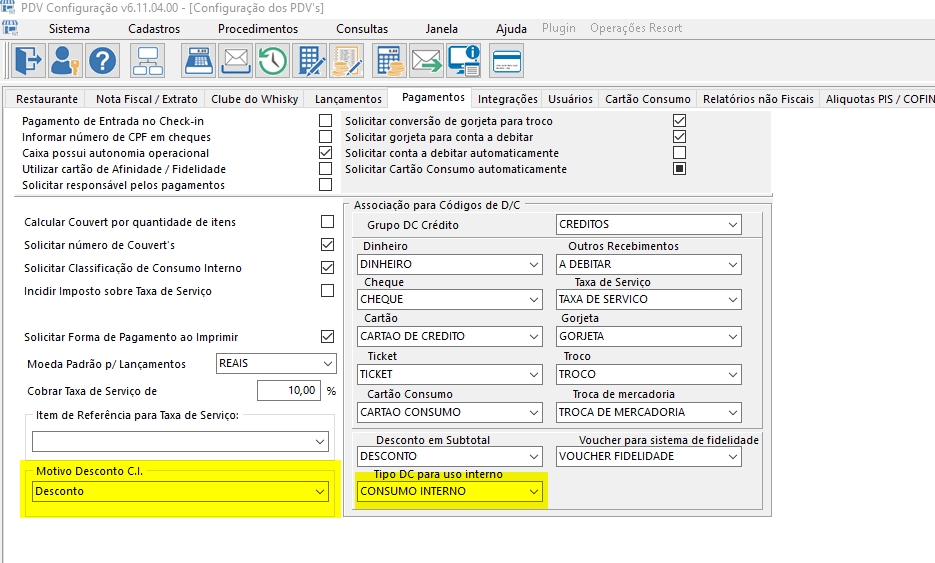Expand Item de Referência para Taxa dropdown
Image resolution: width=935 pixels, height=563 pixels.
click(180, 441)
